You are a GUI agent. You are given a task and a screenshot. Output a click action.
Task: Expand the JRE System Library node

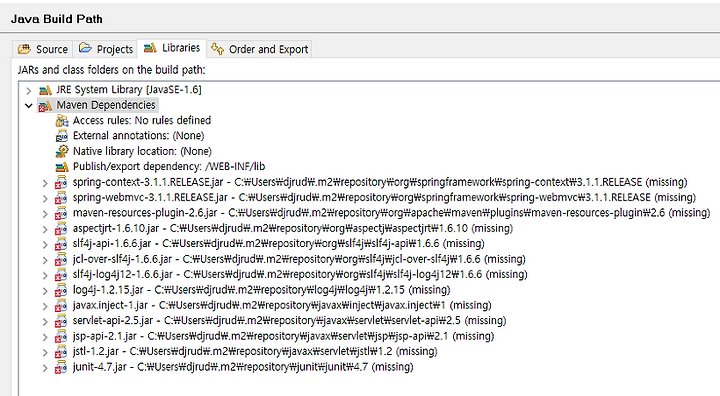[28, 91]
